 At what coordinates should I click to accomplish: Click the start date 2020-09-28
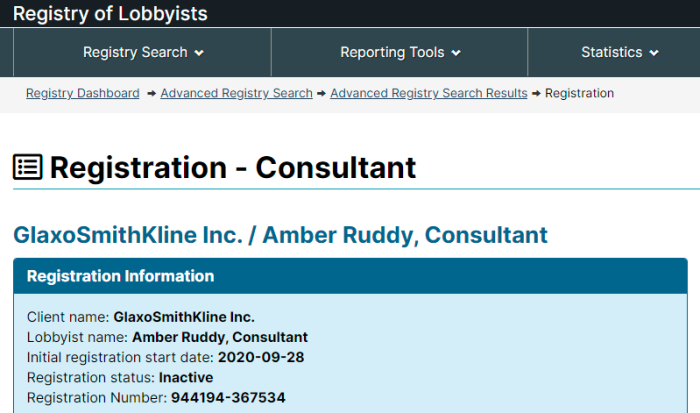click(261, 357)
